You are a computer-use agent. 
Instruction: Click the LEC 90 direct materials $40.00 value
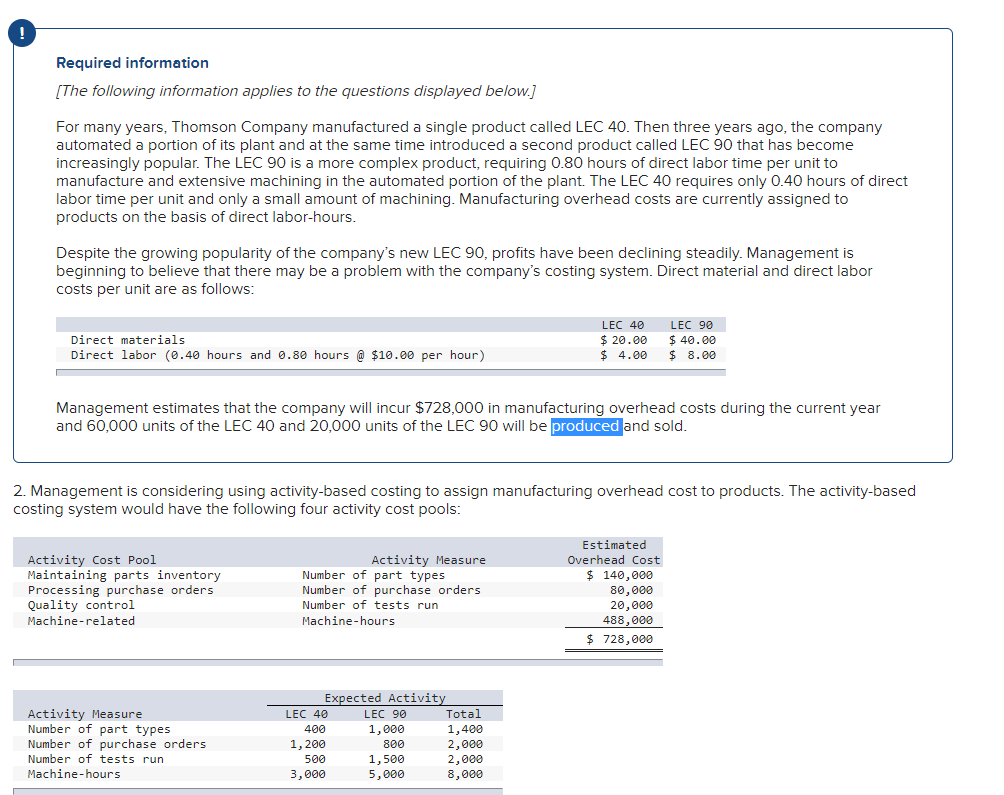pyautogui.click(x=692, y=340)
